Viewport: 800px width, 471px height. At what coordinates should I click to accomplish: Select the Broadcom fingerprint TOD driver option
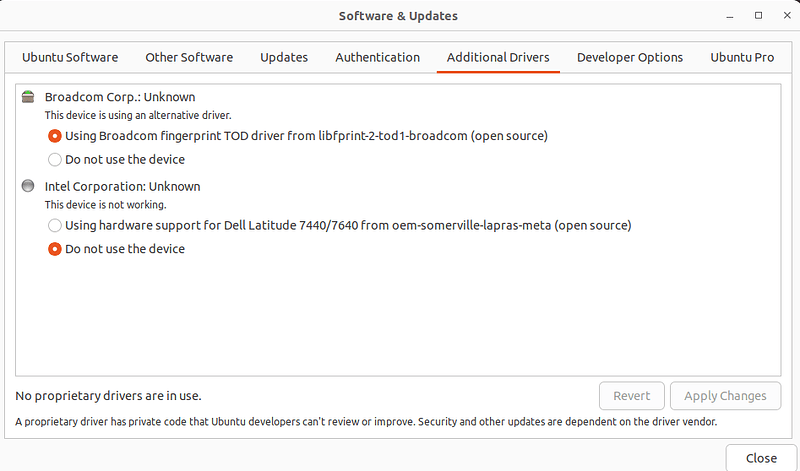pos(55,135)
